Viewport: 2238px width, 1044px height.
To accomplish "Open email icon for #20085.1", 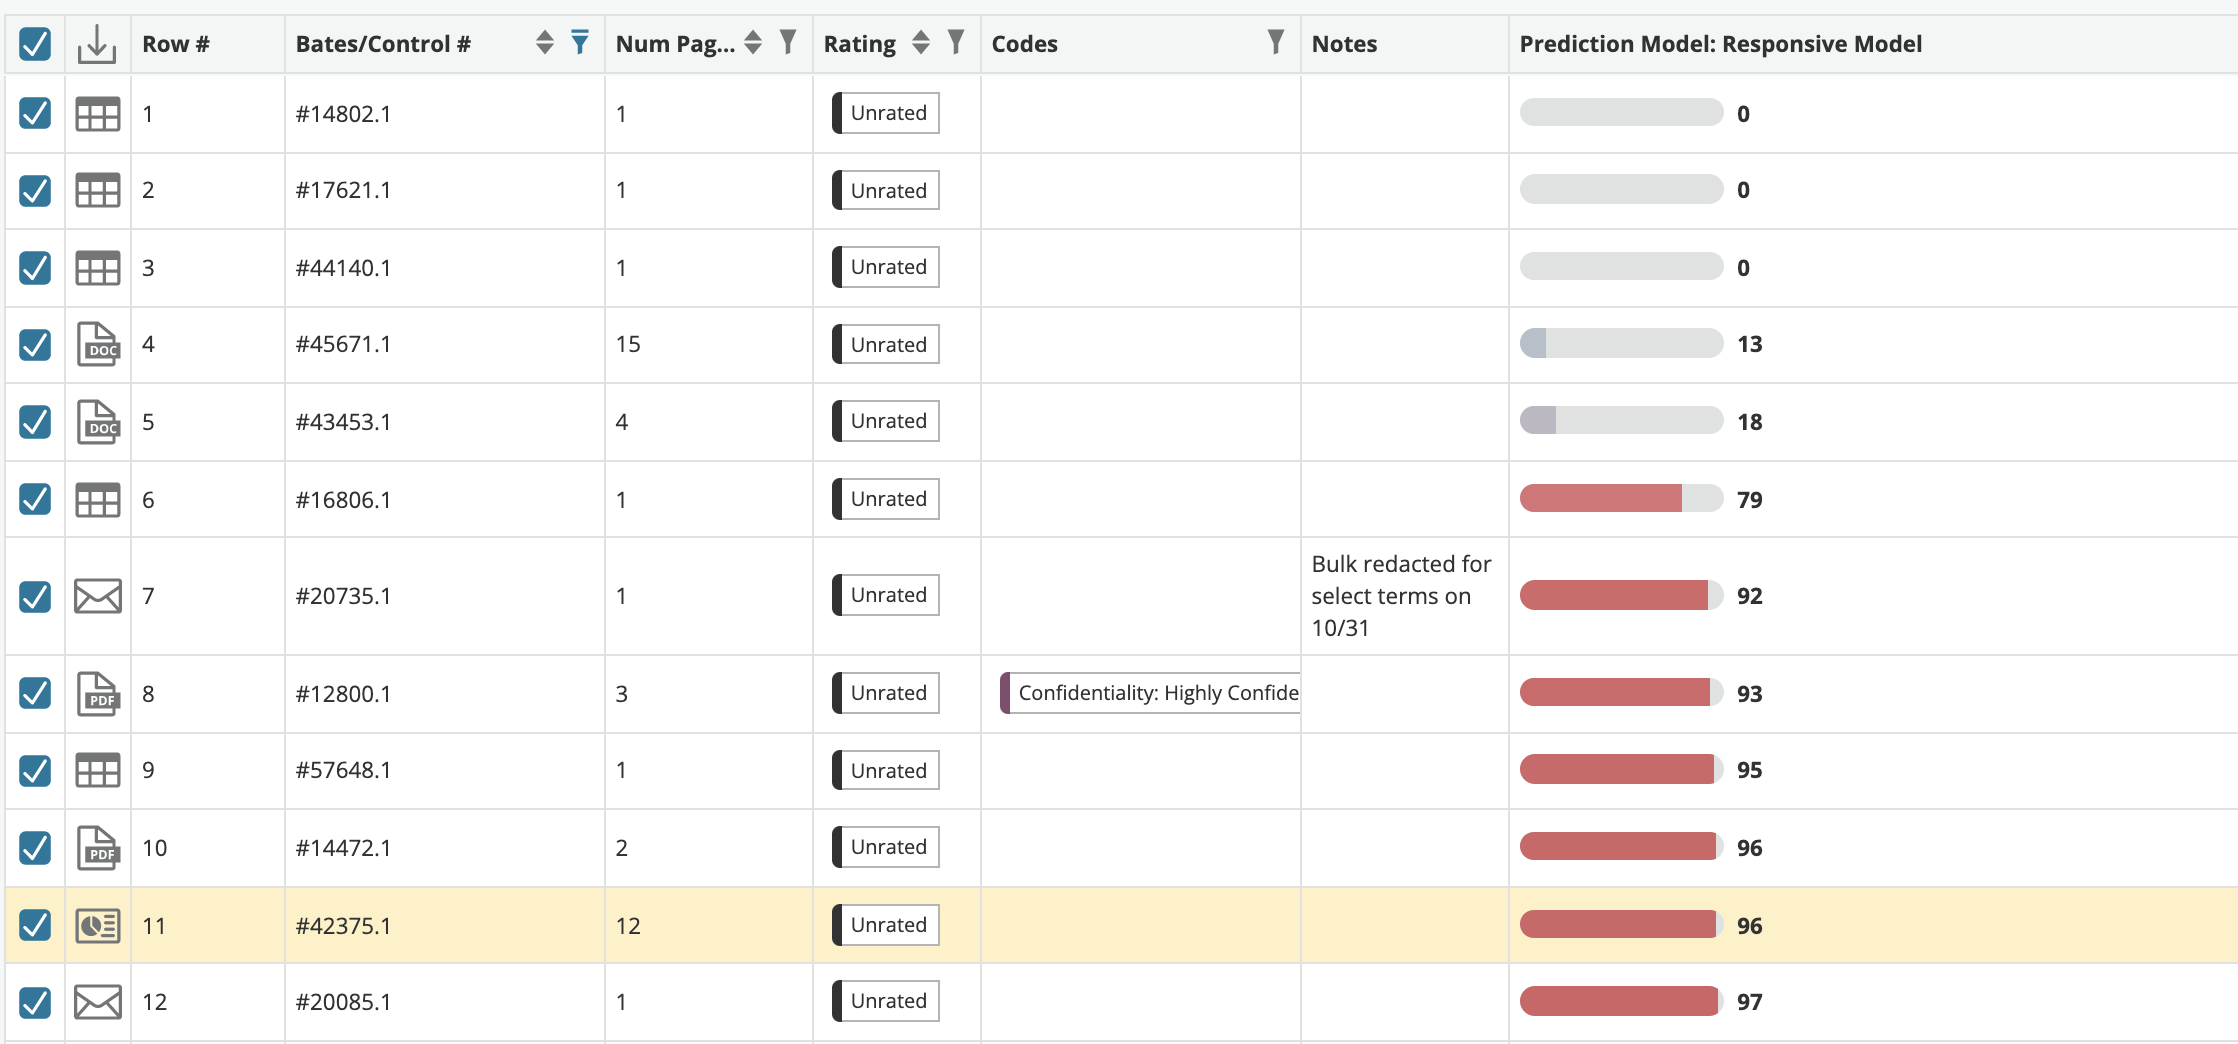I will [98, 1002].
